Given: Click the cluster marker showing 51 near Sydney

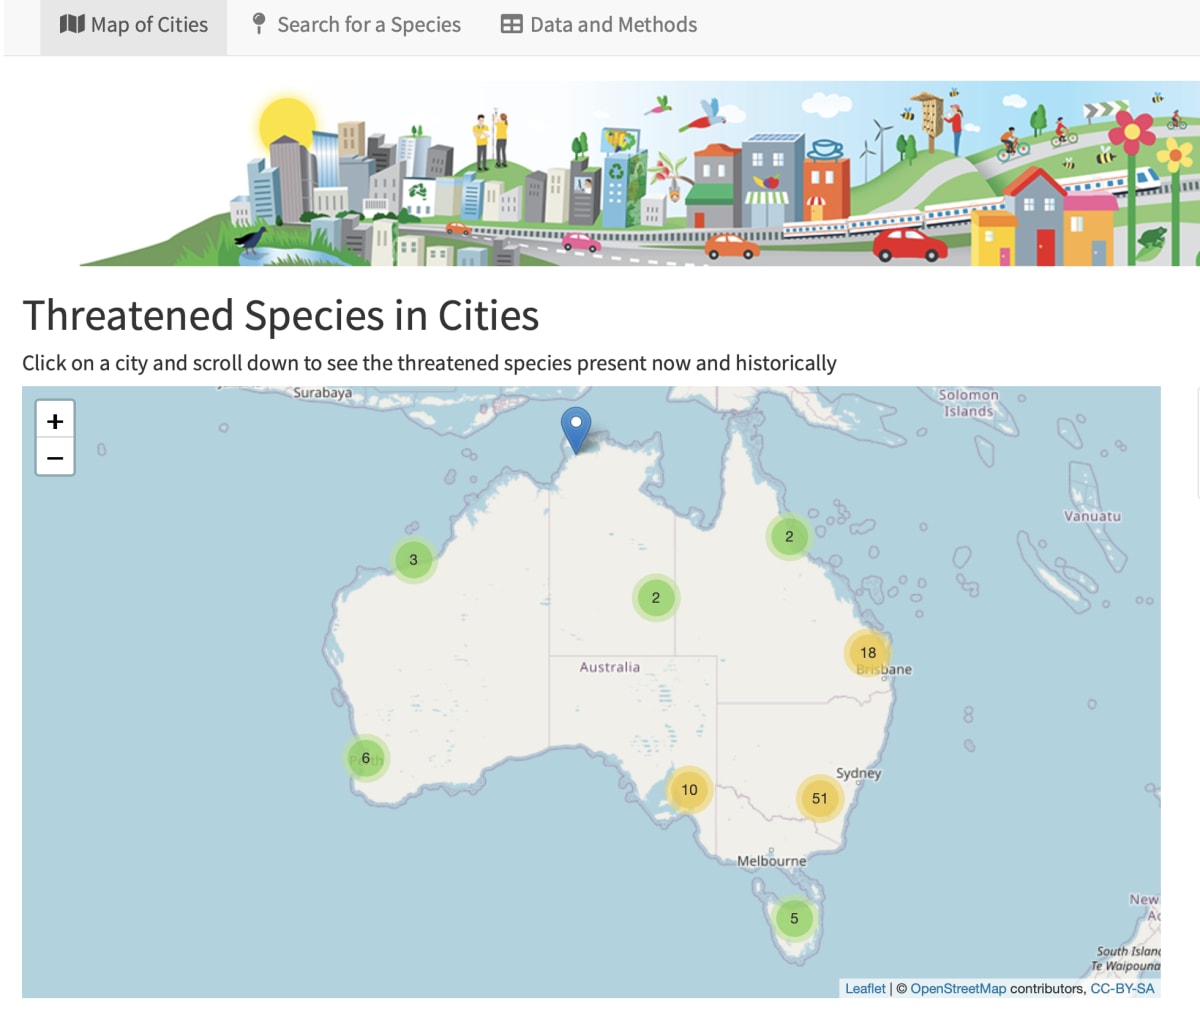Looking at the screenshot, I should tap(820, 798).
